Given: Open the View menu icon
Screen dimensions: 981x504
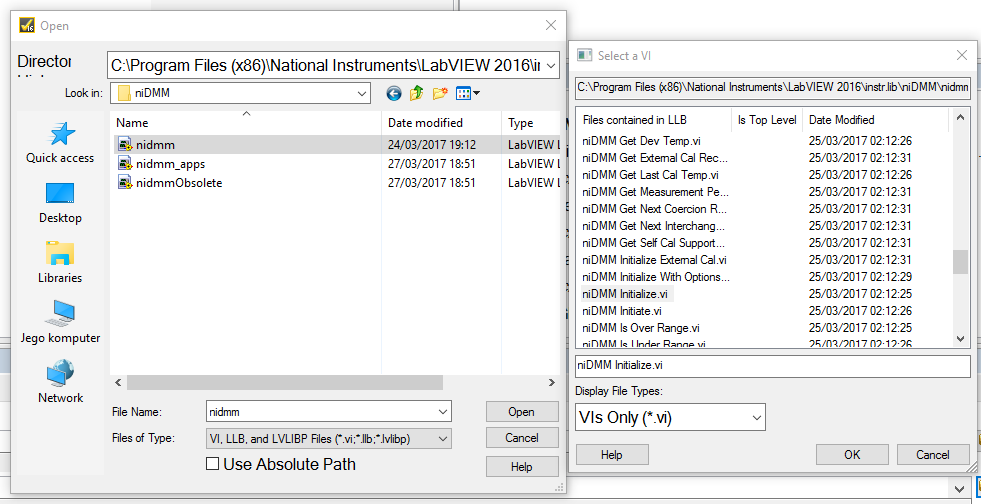Looking at the screenshot, I should 468,94.
